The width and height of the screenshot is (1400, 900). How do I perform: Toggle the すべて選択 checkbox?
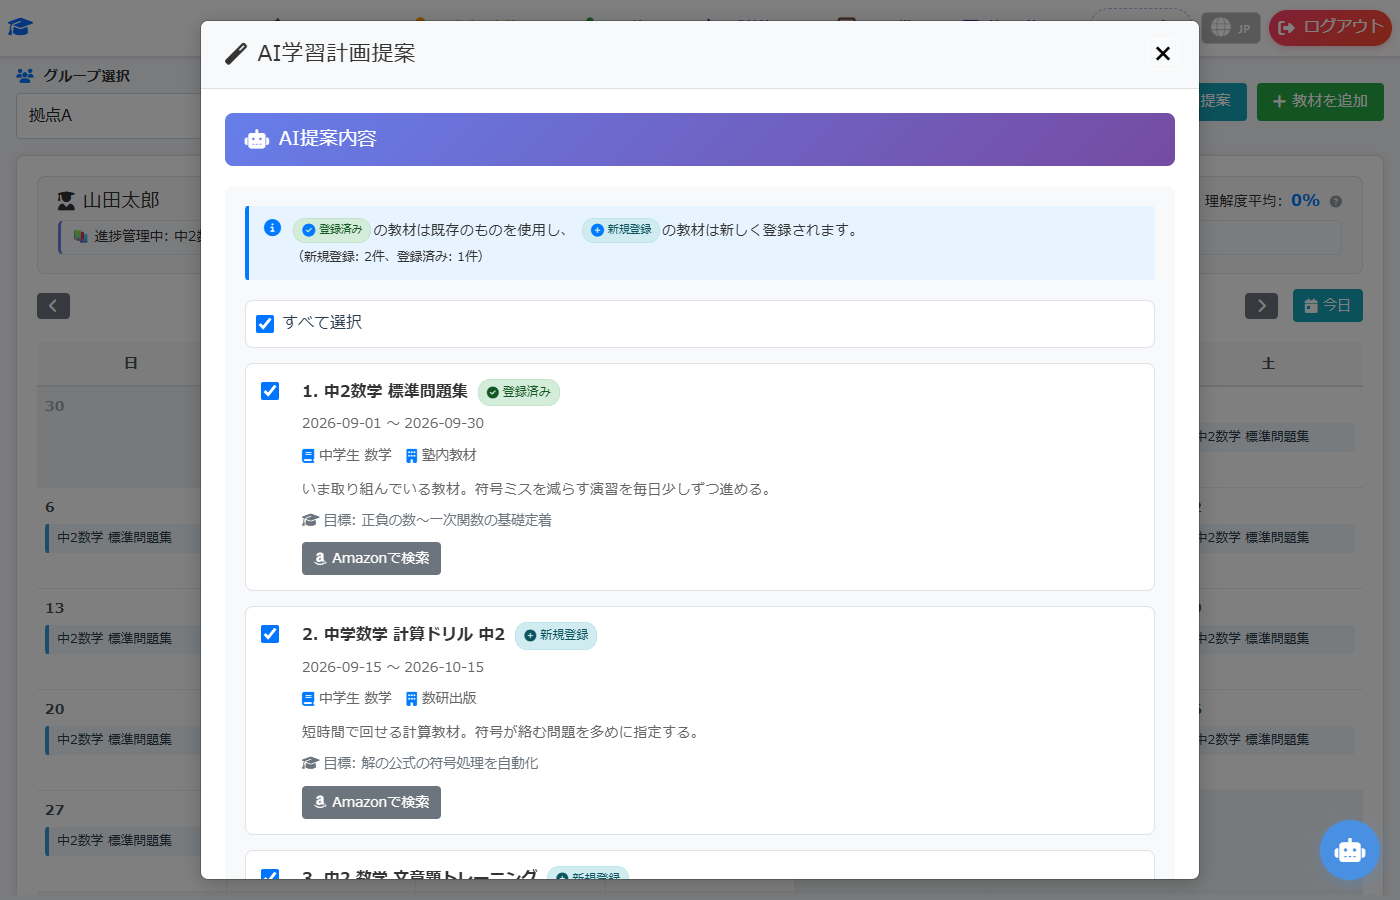click(x=265, y=324)
